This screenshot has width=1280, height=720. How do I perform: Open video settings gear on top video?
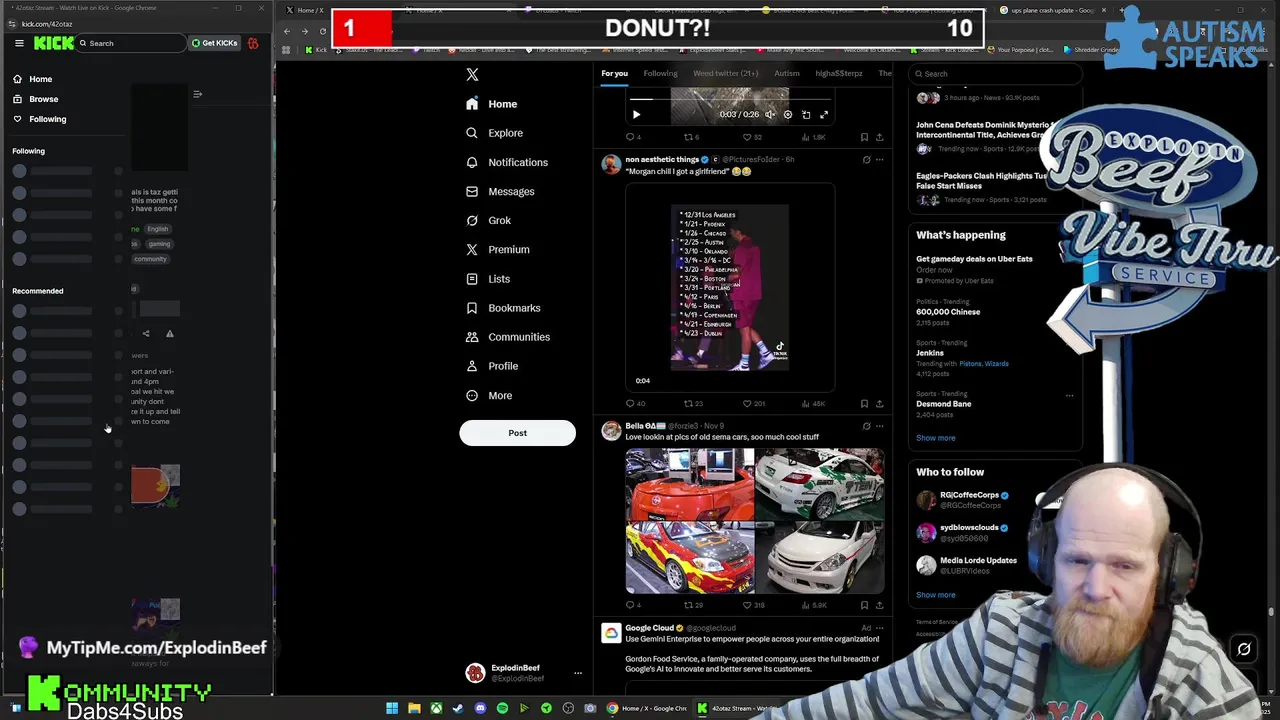pos(788,115)
